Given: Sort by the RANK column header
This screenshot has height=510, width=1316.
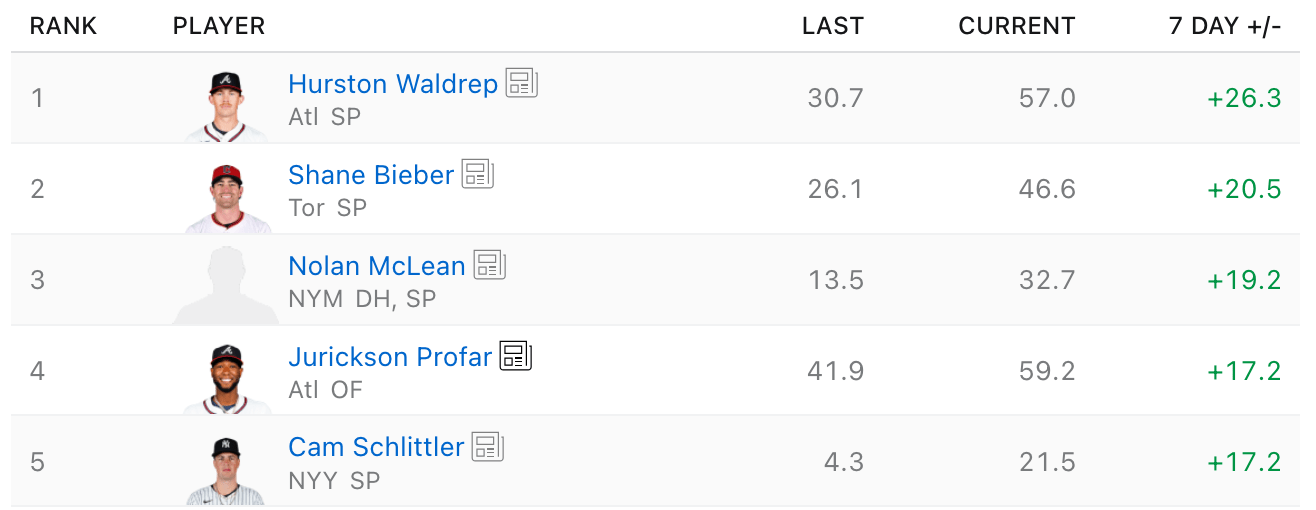Looking at the screenshot, I should click(x=64, y=27).
